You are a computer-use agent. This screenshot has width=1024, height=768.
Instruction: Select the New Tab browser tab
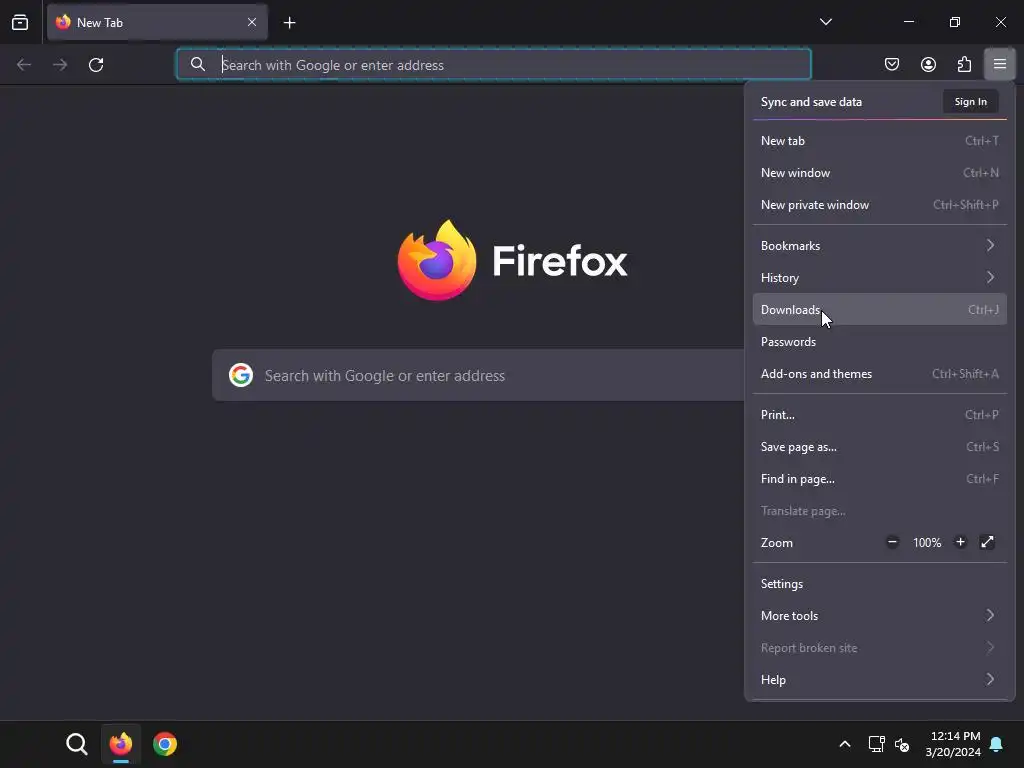(x=157, y=22)
